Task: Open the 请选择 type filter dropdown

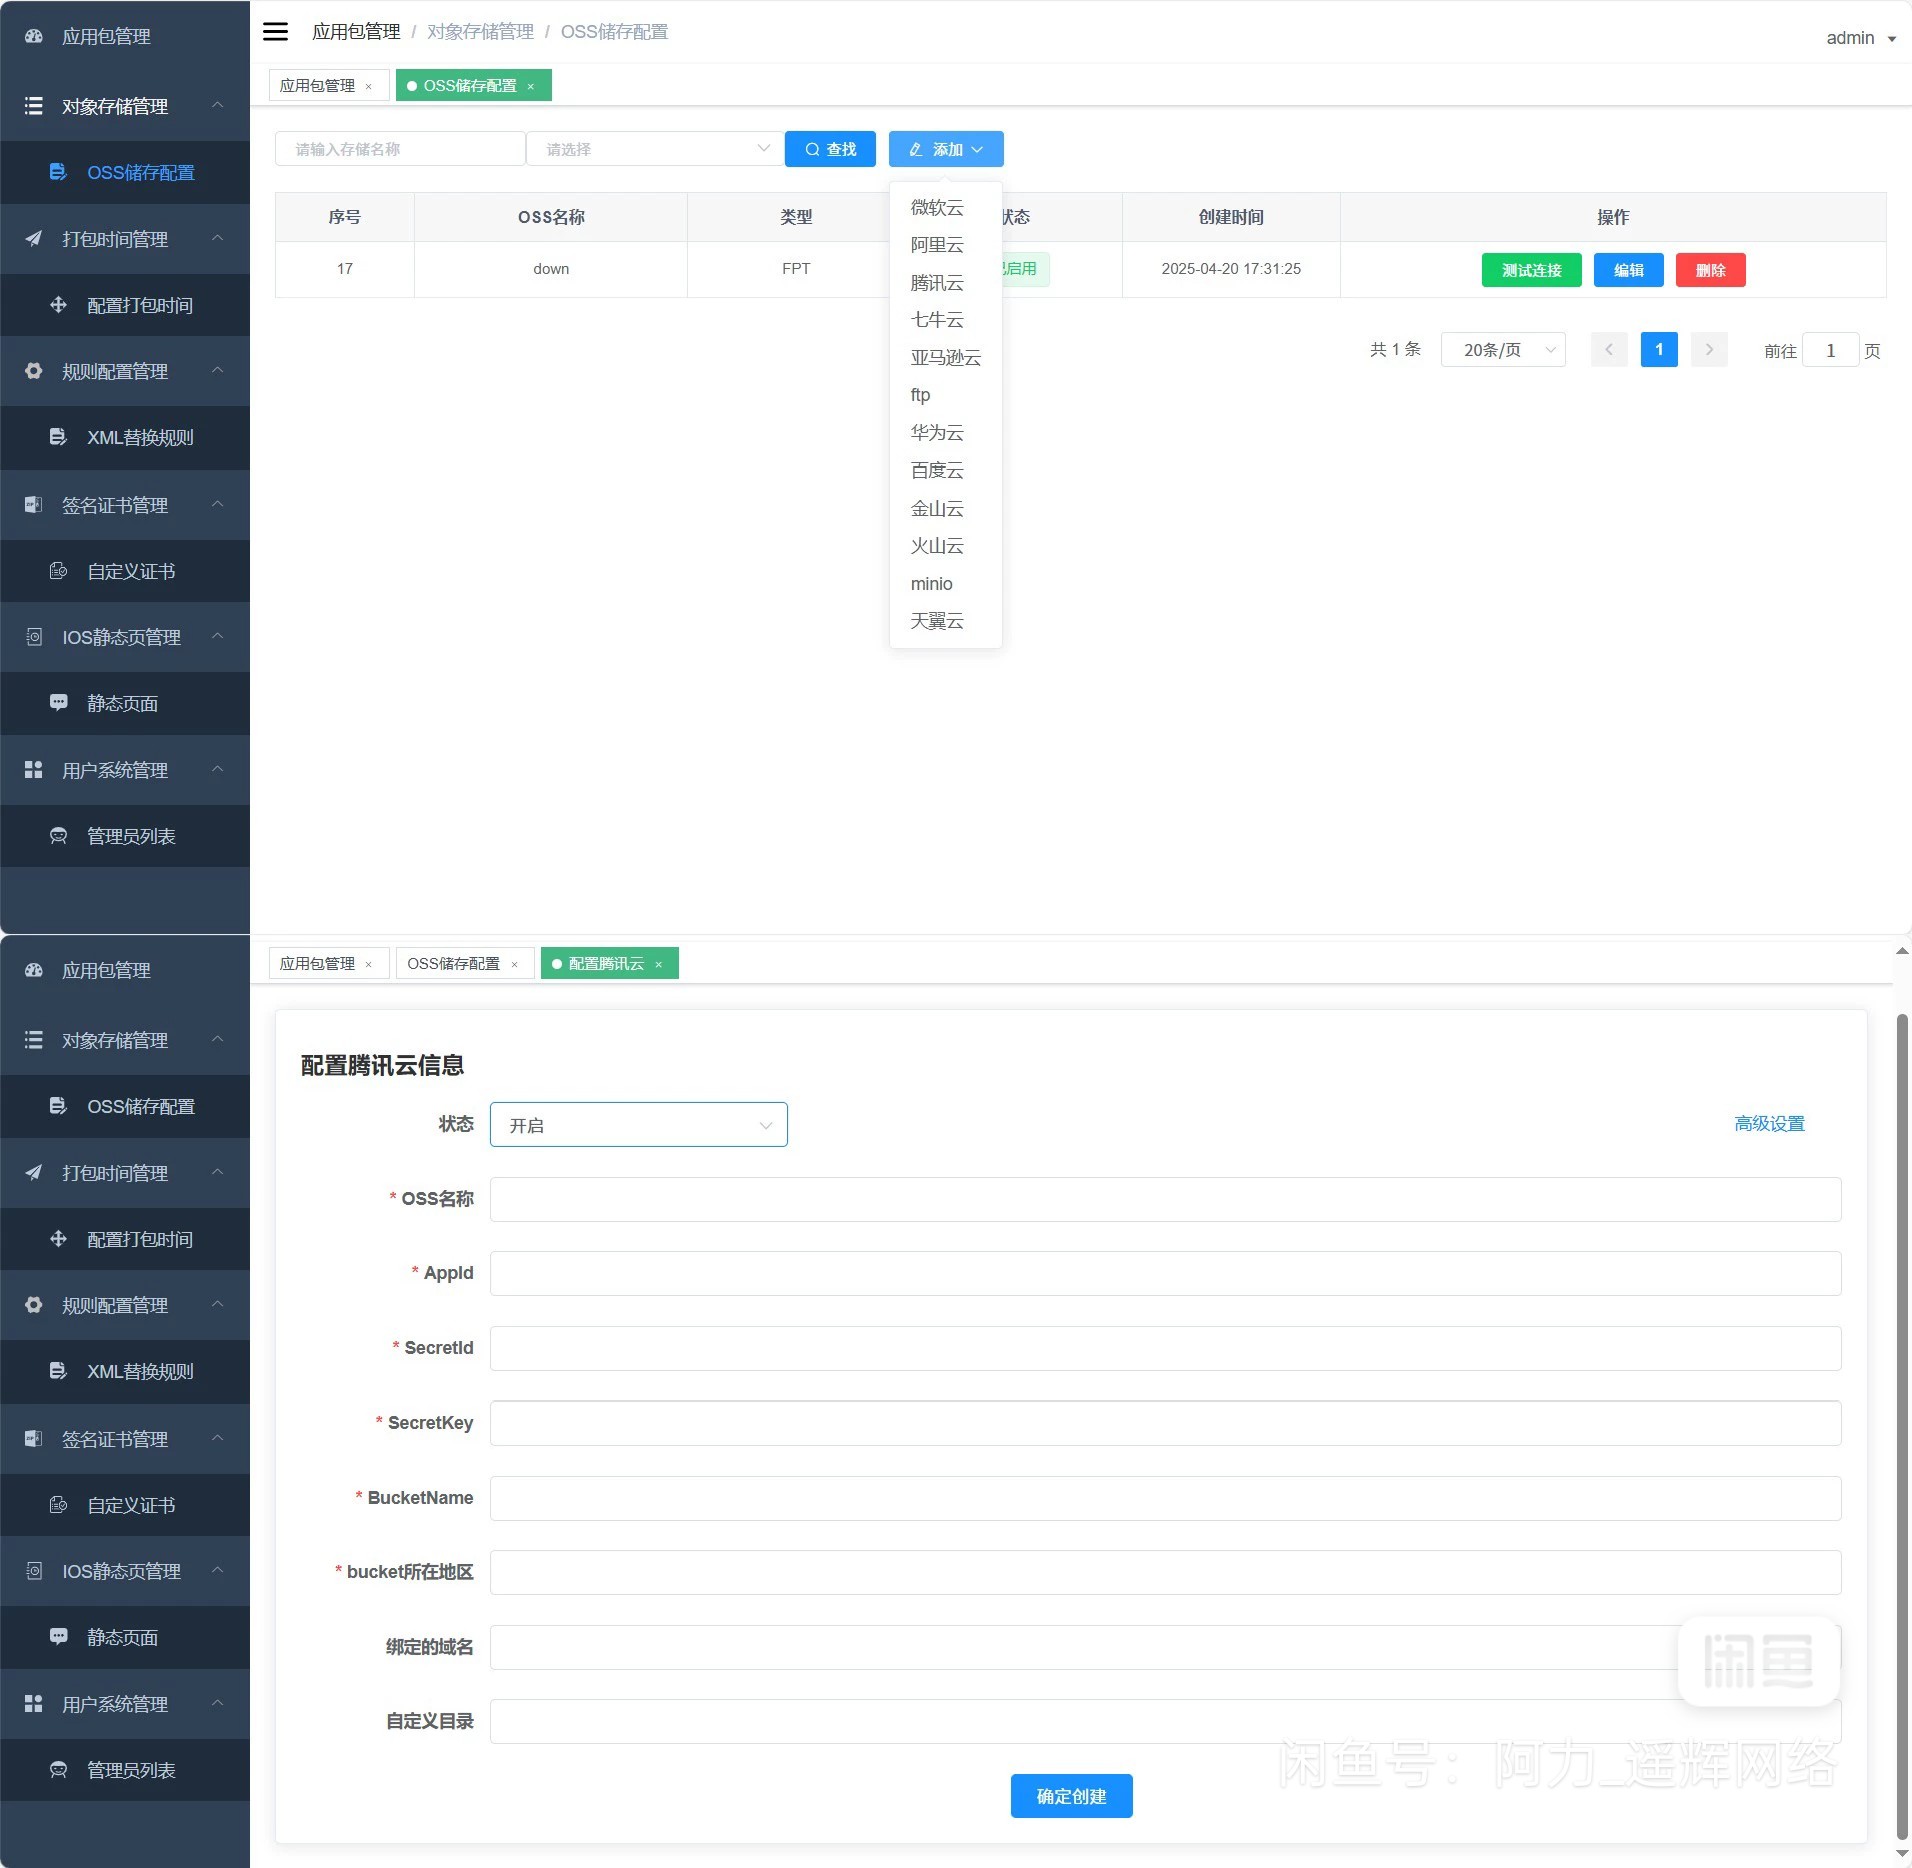Action: point(655,149)
